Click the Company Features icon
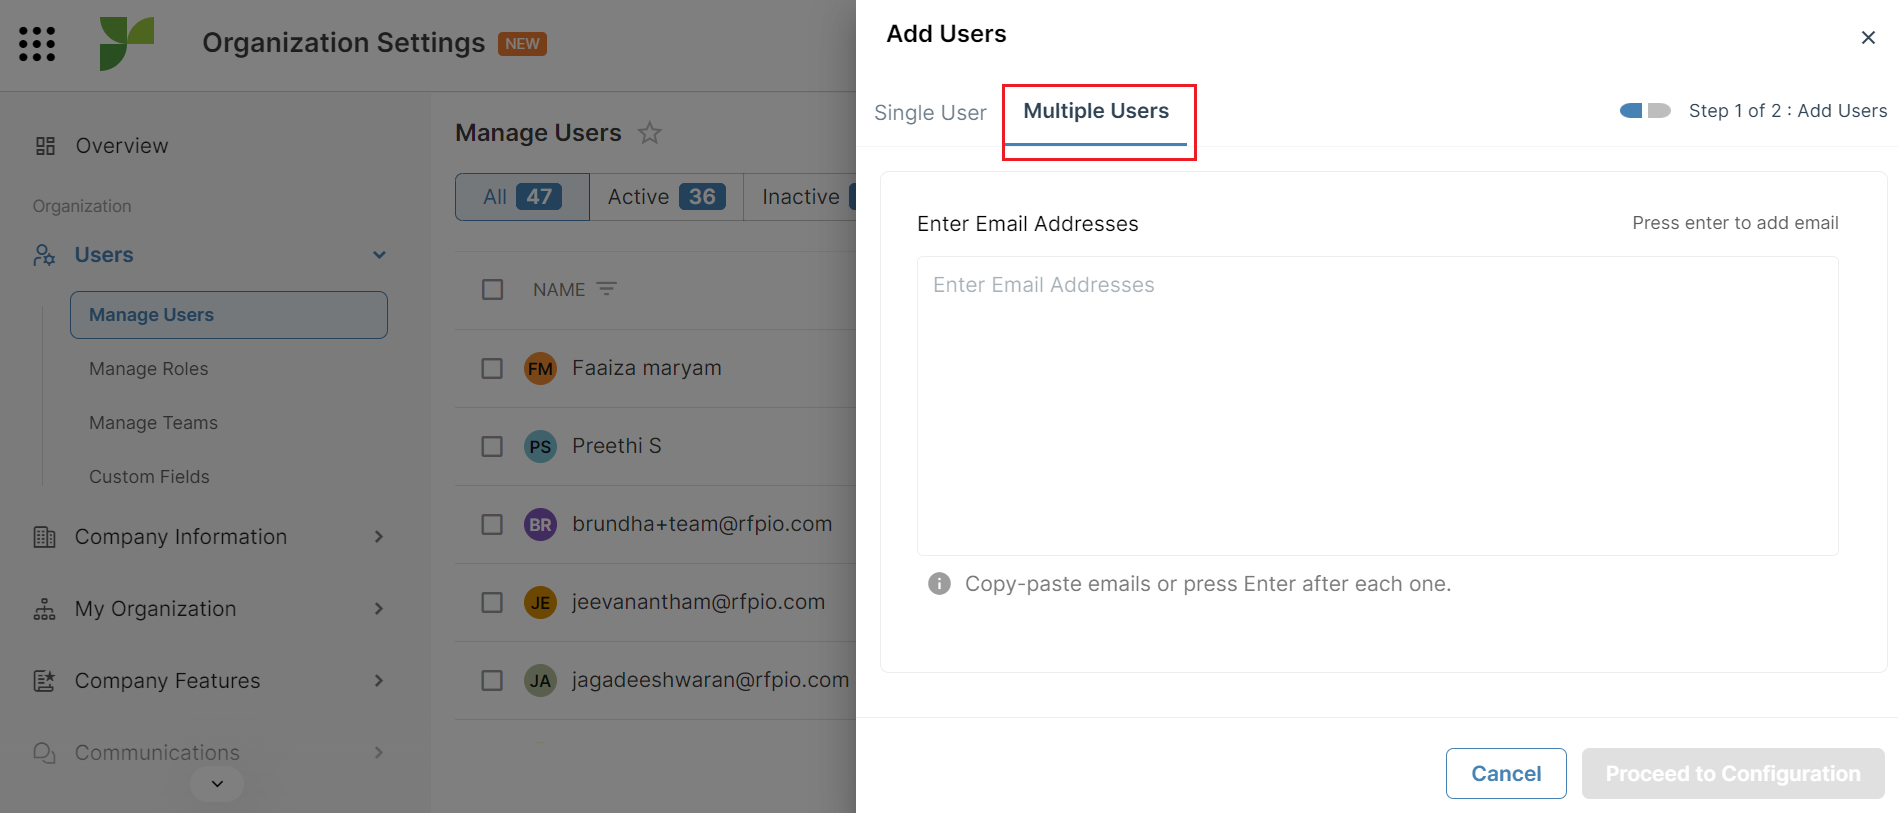The width and height of the screenshot is (1898, 813). click(44, 680)
